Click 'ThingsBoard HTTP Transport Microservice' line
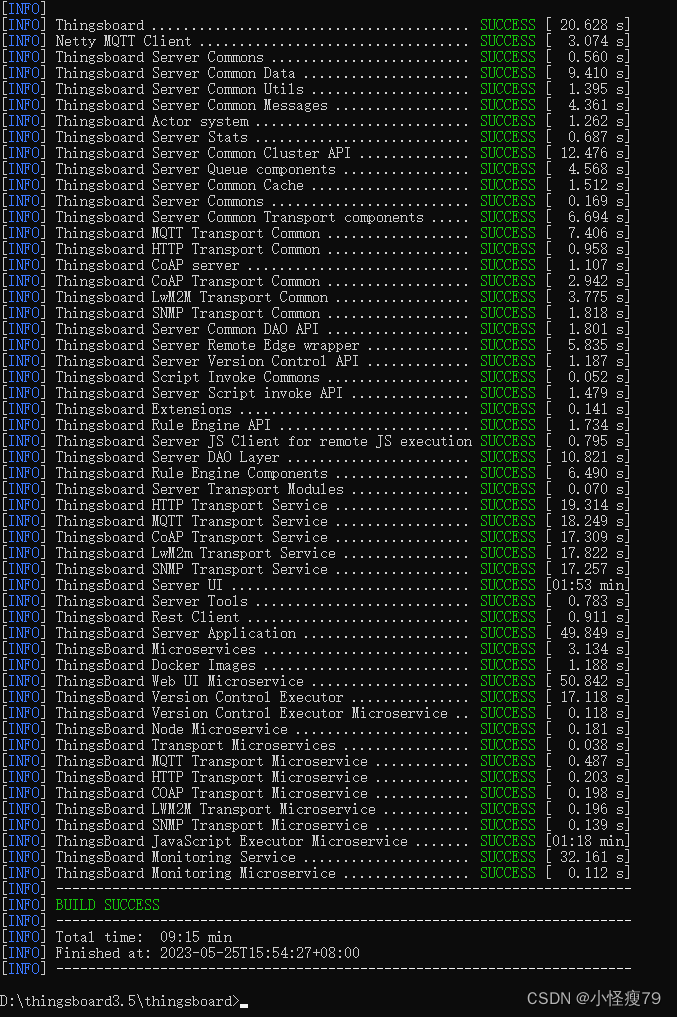 (316, 777)
